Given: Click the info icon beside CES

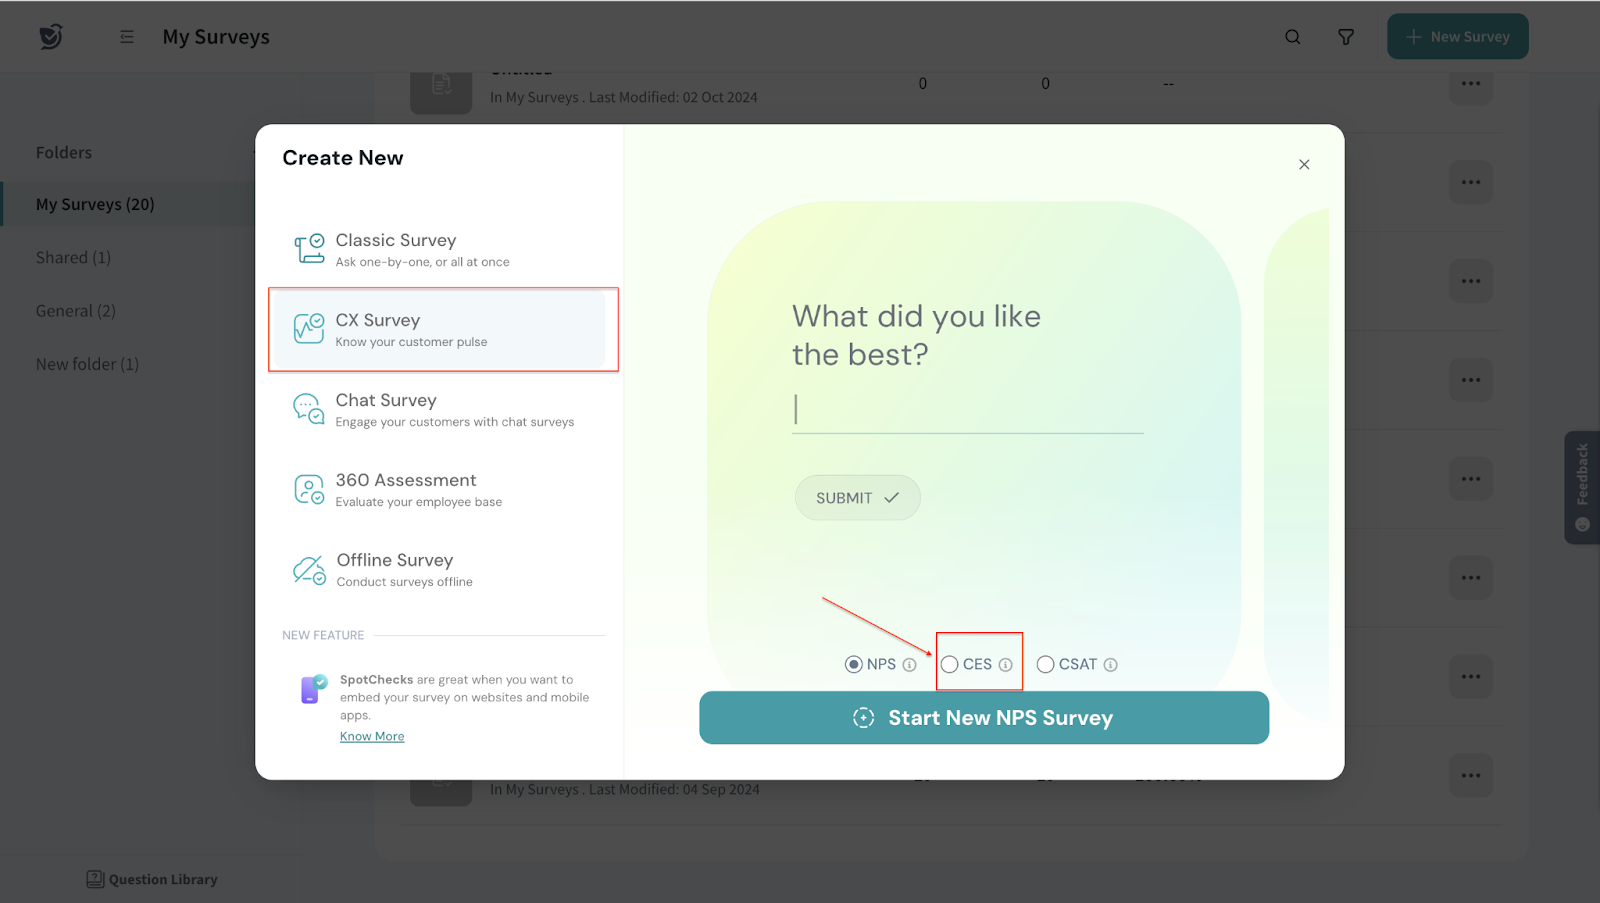Looking at the screenshot, I should [1005, 665].
